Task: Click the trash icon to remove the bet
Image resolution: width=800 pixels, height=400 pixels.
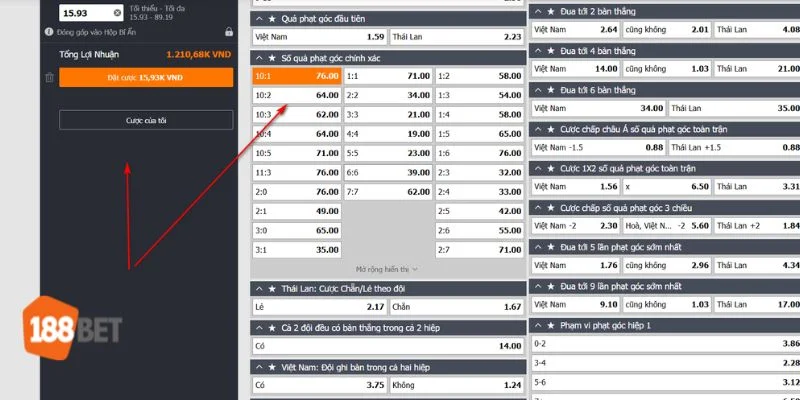Action: coord(50,77)
